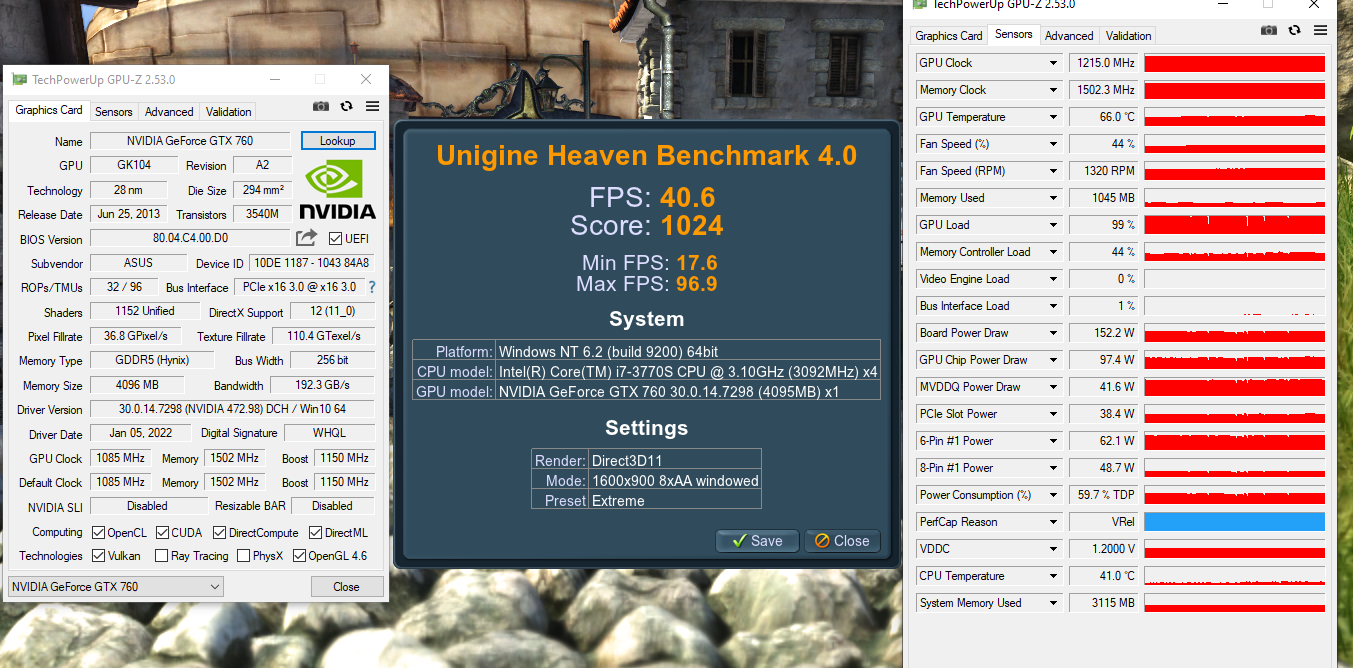Toggle the Vulkan checkbox
Viewport: 1353px width, 668px height.
[98, 556]
